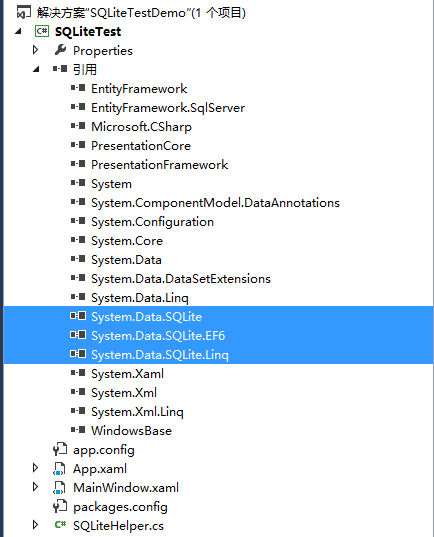Image resolution: width=434 pixels, height=537 pixels.
Task: Select the System reference
Action: [111, 184]
